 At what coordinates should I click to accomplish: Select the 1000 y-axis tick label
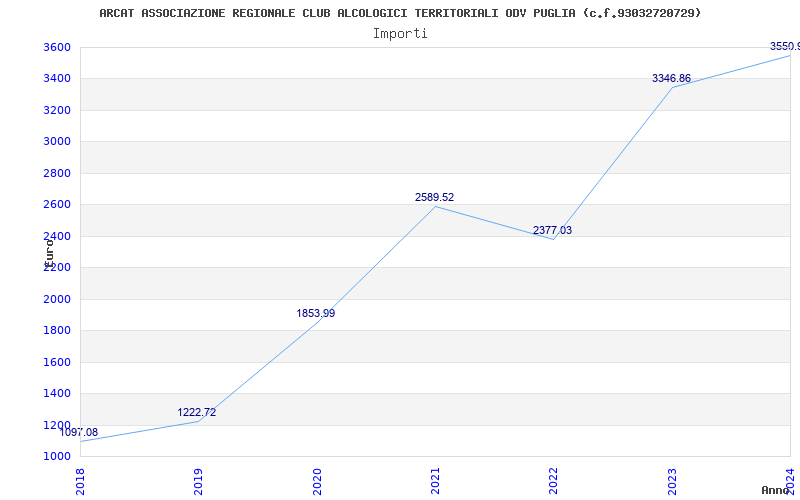[x=57, y=456]
